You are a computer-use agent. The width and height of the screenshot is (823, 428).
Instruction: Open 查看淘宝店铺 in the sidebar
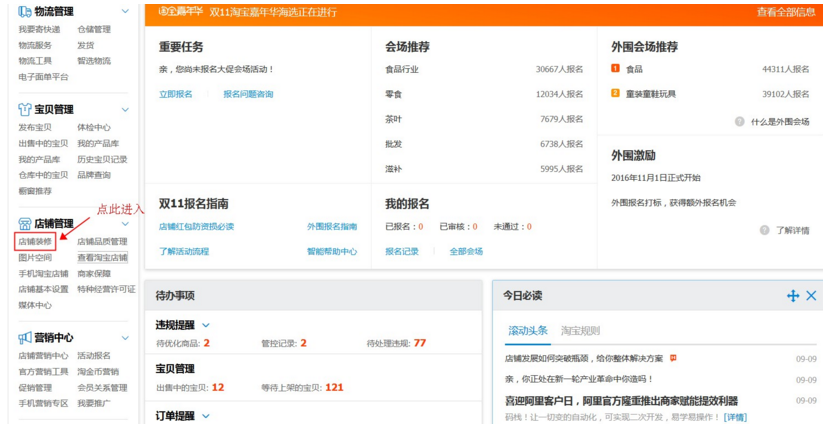[x=102, y=257]
